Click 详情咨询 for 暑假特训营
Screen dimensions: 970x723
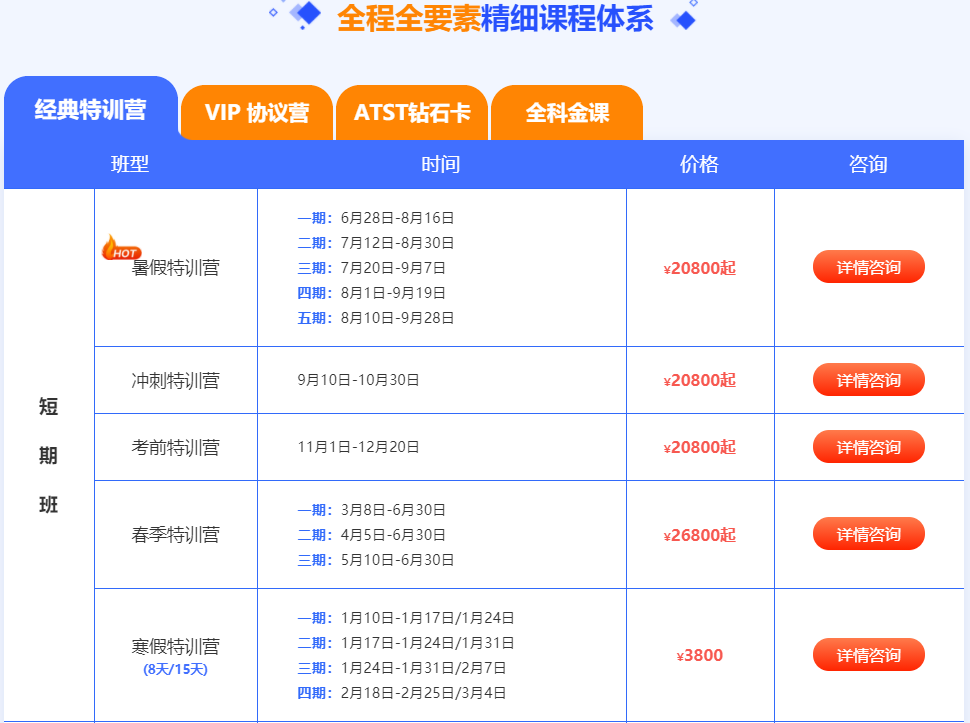[x=868, y=267]
